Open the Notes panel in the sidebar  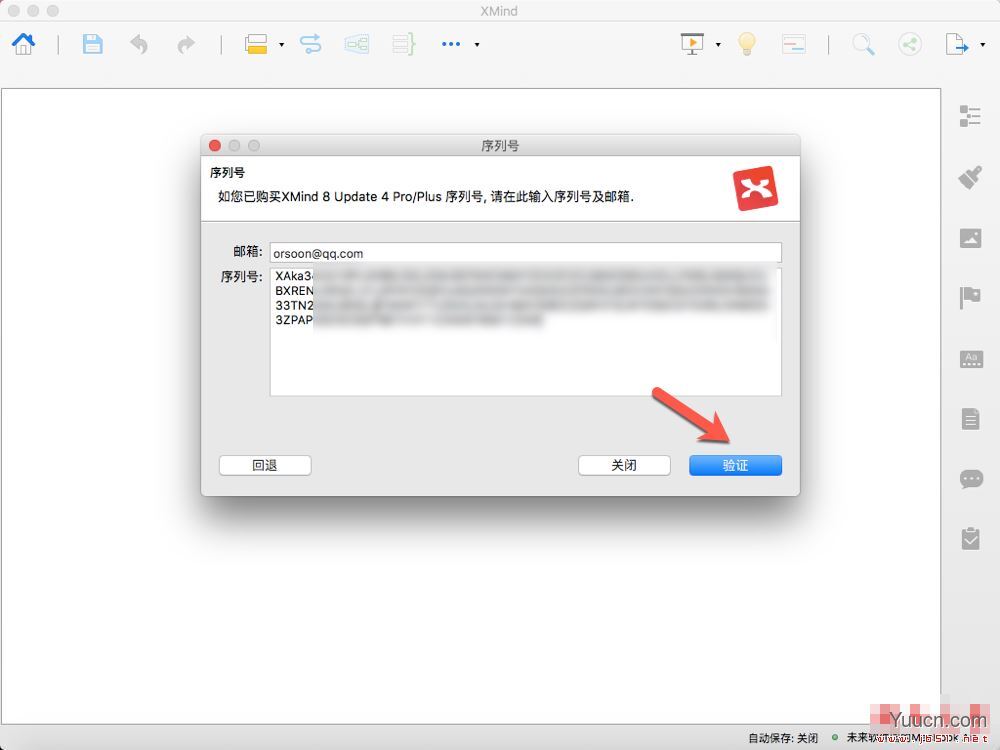point(971,419)
